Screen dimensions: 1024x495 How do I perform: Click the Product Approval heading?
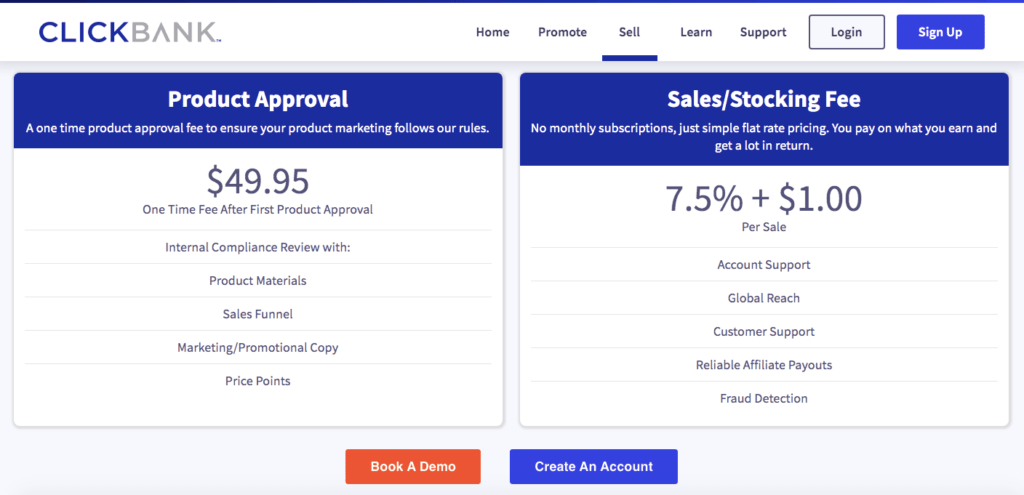coord(258,99)
